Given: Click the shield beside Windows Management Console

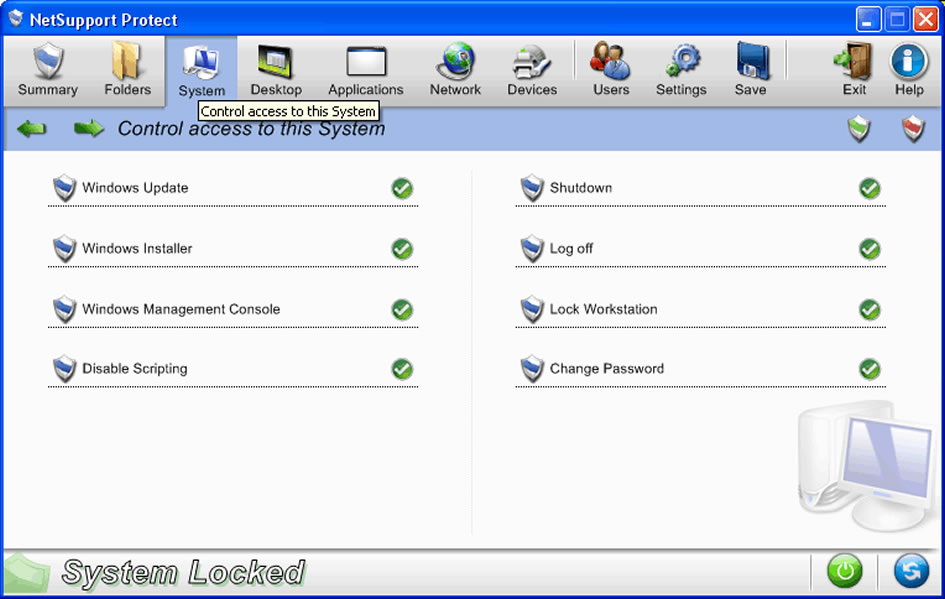Looking at the screenshot, I should [64, 309].
